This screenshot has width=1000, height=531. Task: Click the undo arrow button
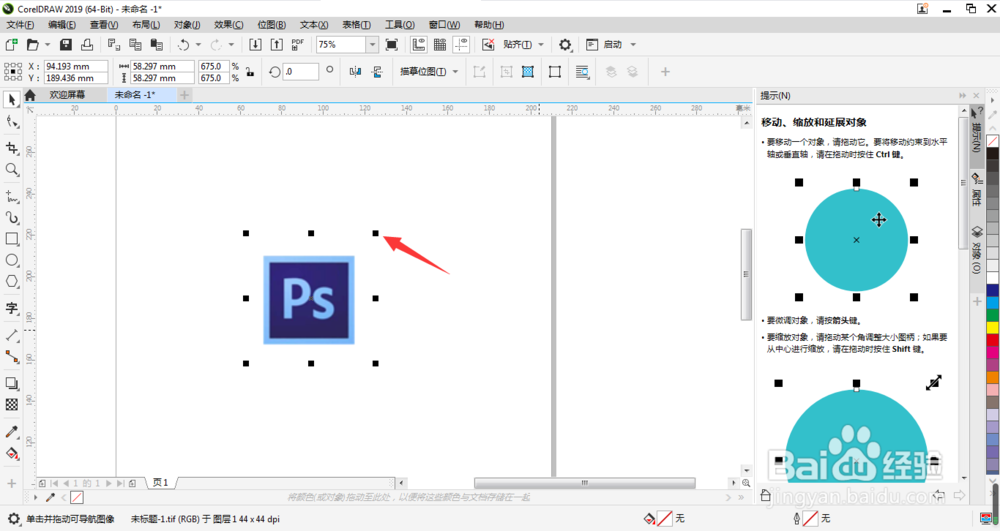[x=184, y=45]
